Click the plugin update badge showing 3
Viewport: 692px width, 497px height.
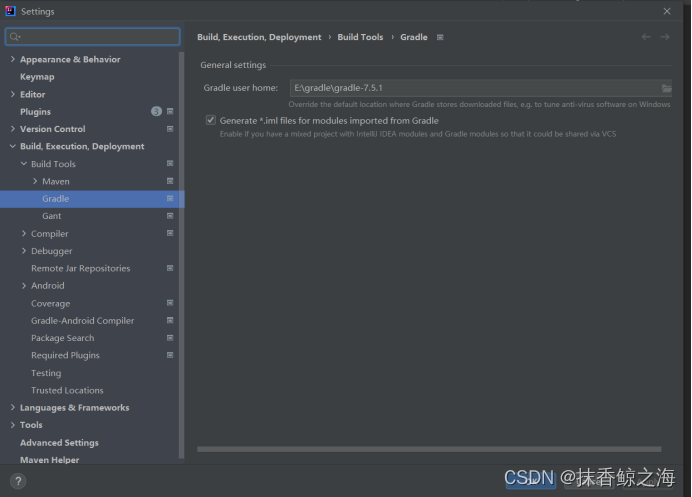[x=156, y=111]
